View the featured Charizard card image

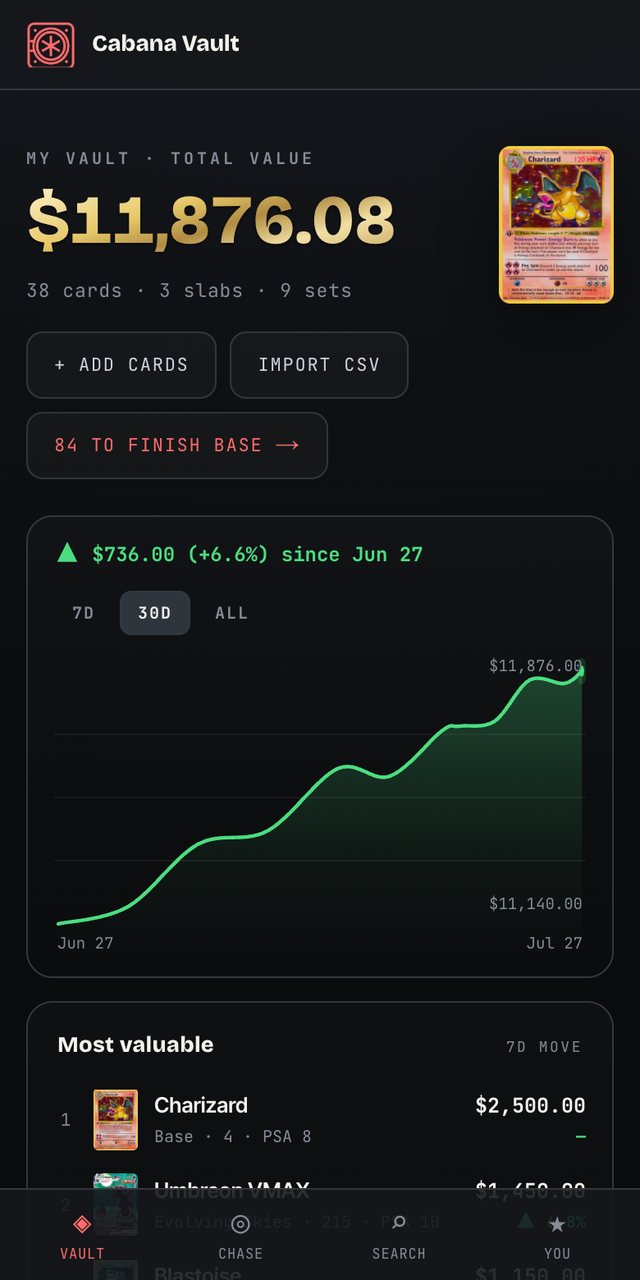pyautogui.click(x=556, y=225)
